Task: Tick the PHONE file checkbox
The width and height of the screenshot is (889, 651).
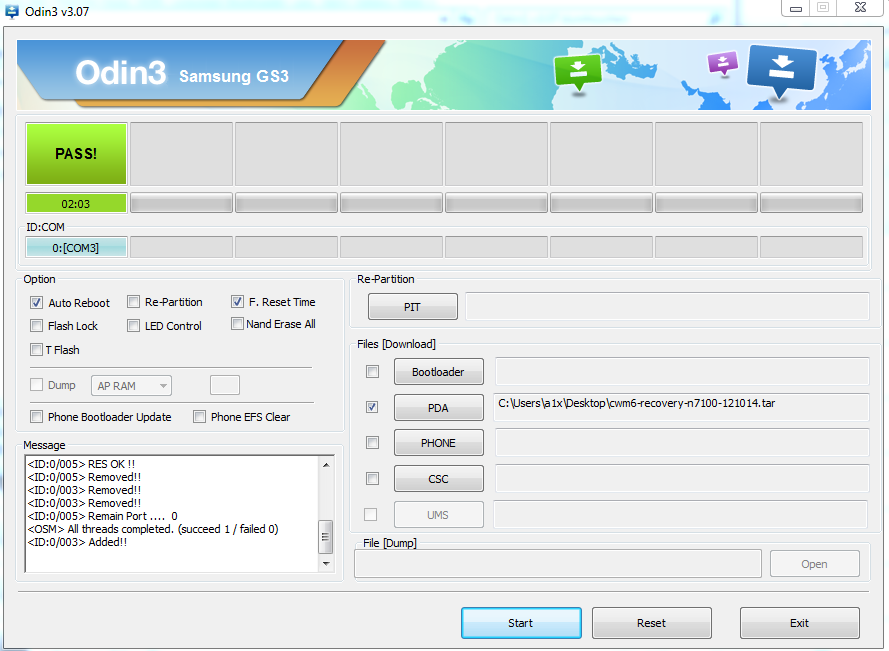Action: [x=372, y=442]
